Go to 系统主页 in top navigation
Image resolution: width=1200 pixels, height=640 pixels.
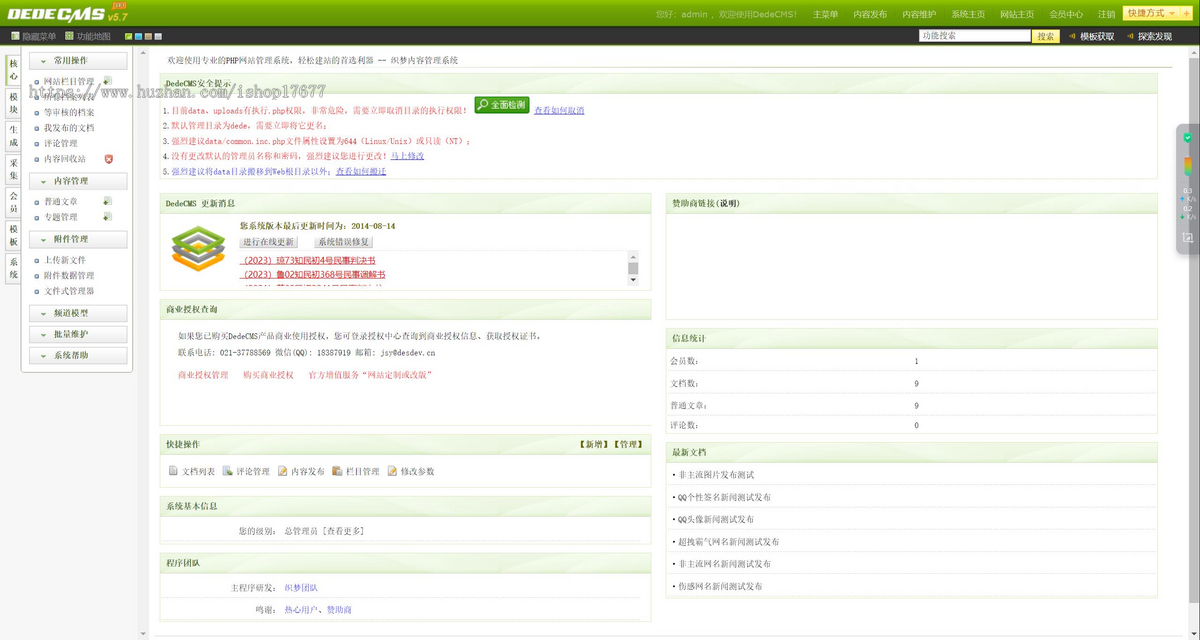(x=968, y=14)
